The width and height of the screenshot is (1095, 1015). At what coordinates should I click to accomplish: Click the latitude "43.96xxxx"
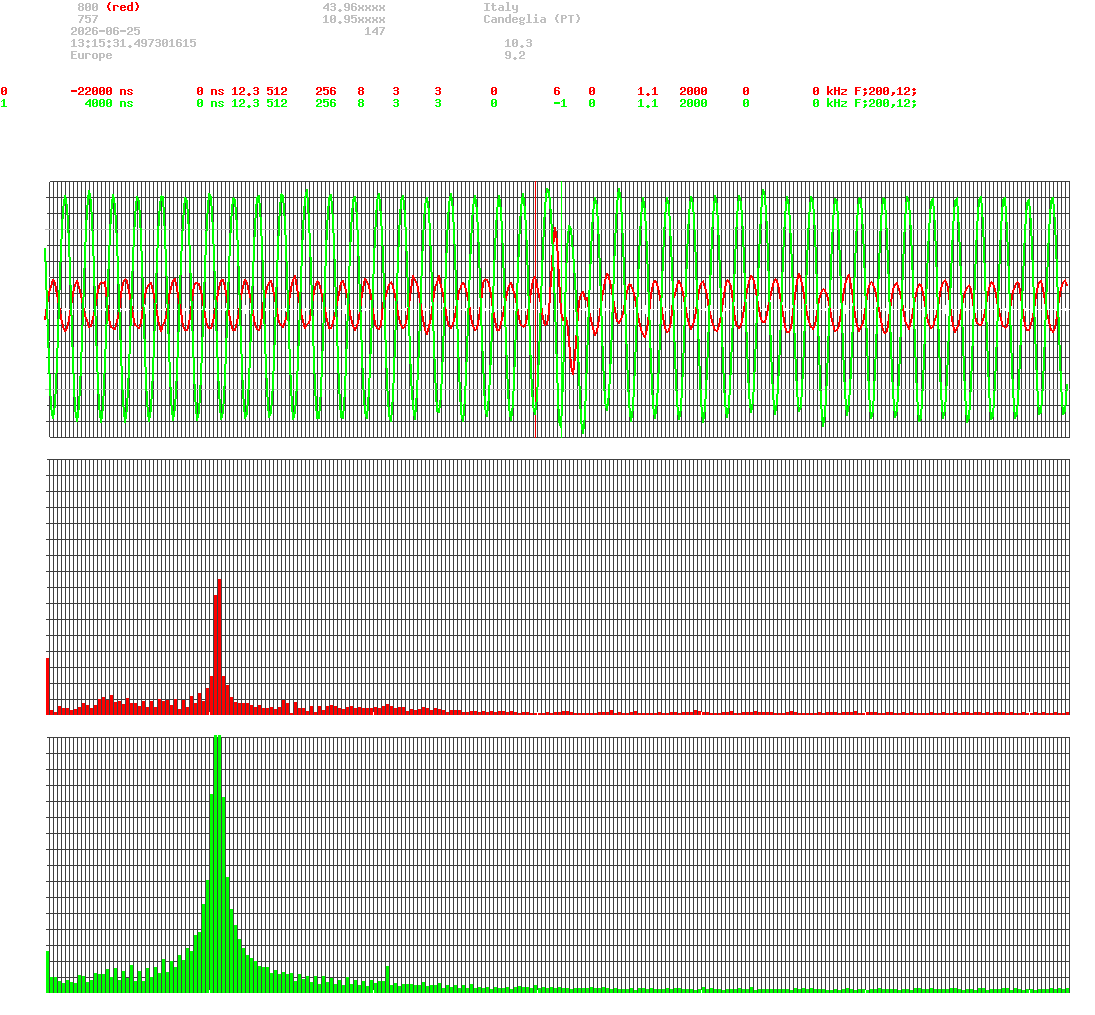coord(354,7)
